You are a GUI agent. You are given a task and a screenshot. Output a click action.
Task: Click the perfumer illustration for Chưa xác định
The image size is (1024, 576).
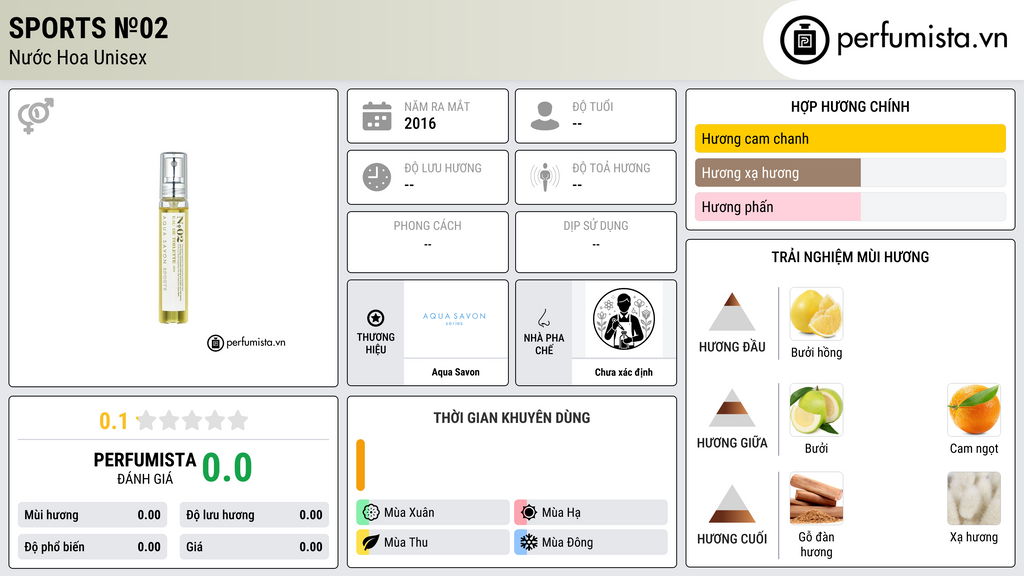(624, 319)
